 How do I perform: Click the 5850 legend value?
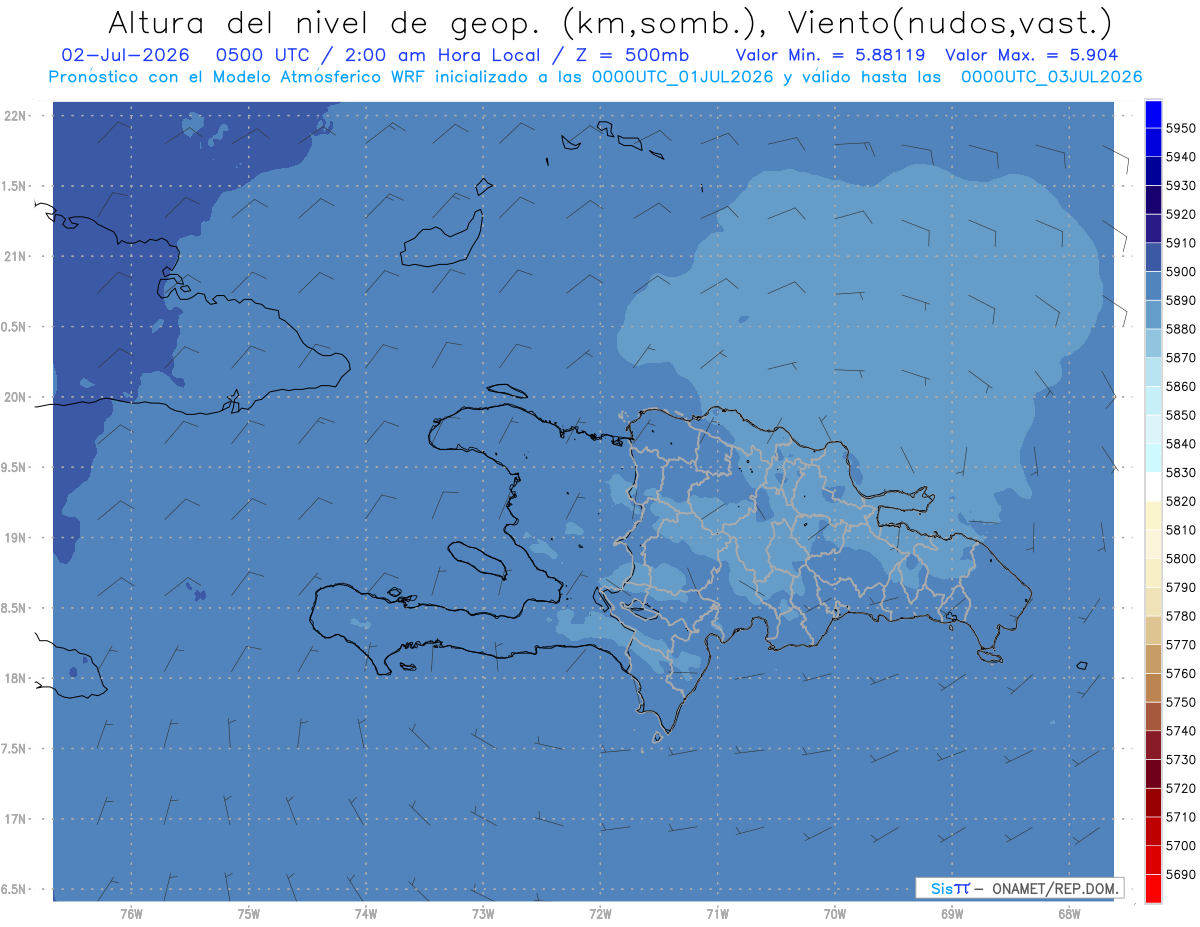[1180, 415]
